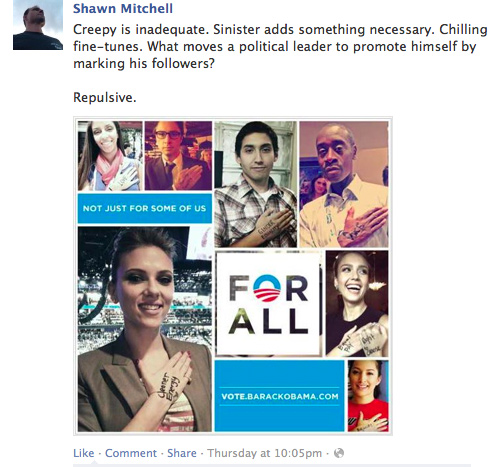This screenshot has width=496, height=467.
Task: Click the Comment link
Action: tap(131, 453)
